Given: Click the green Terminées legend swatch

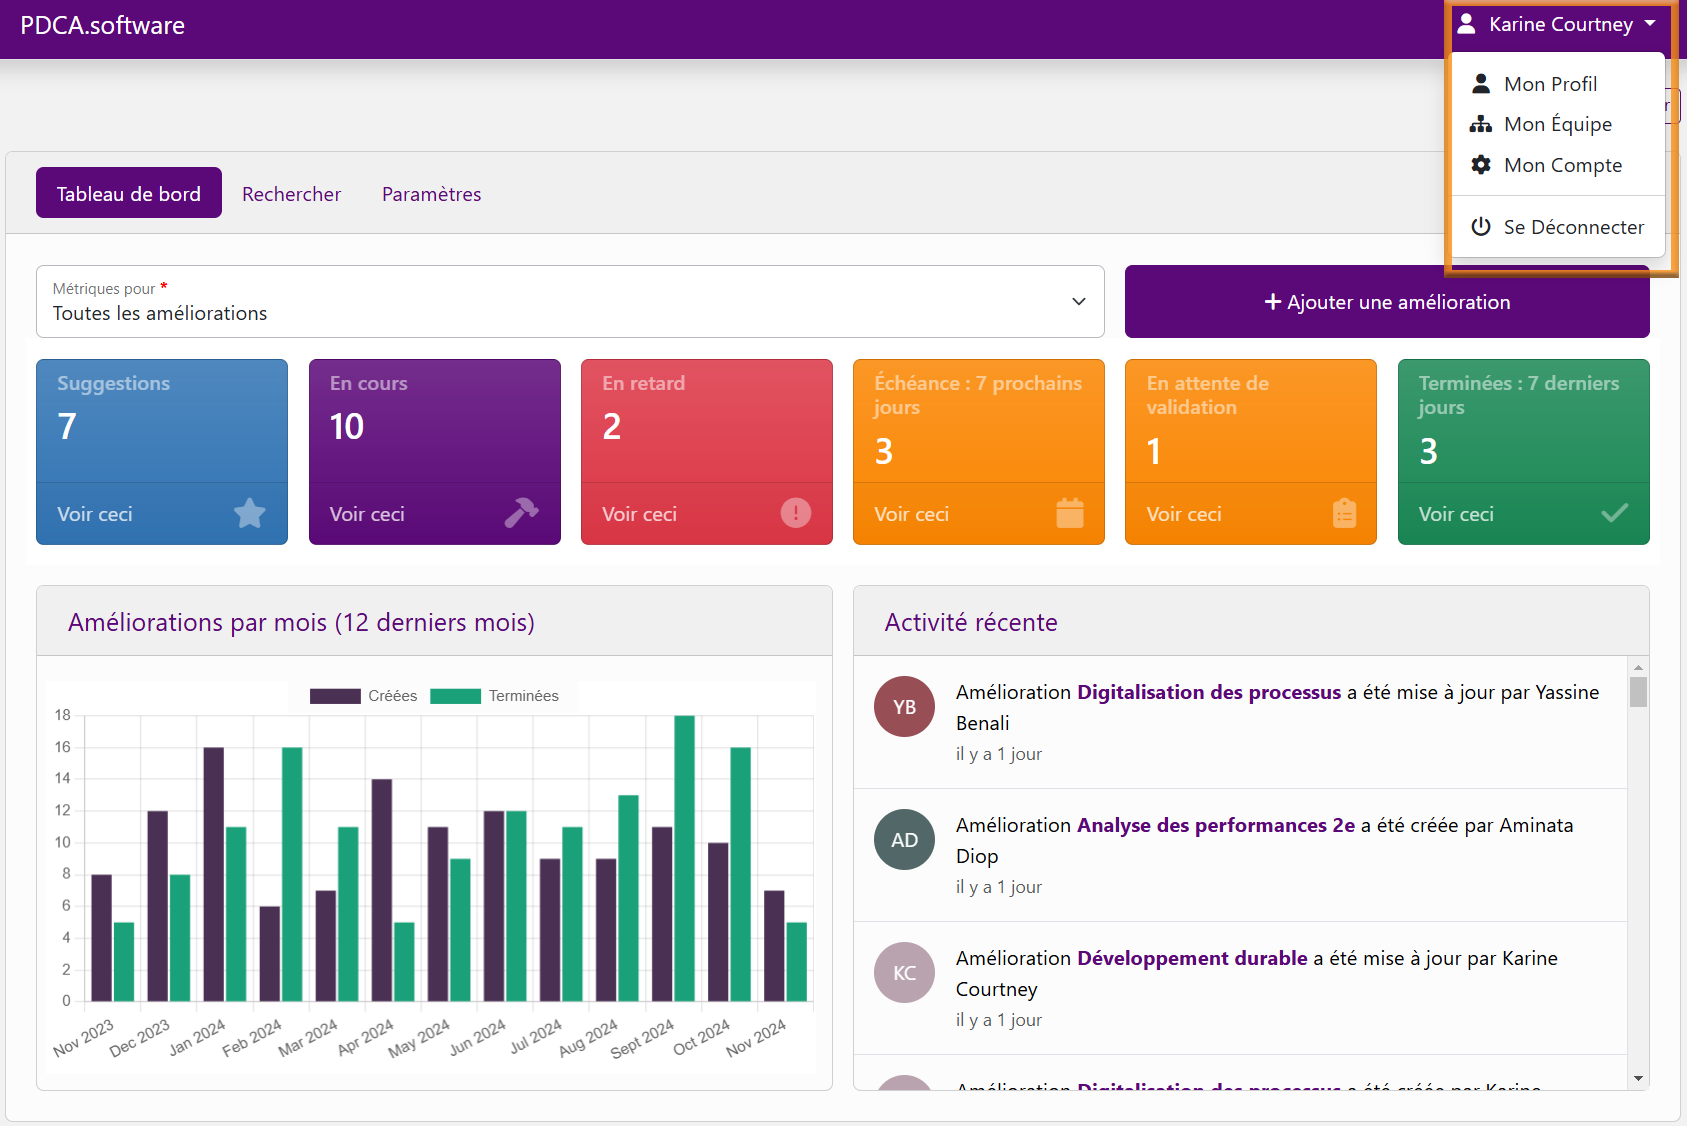Looking at the screenshot, I should (455, 696).
